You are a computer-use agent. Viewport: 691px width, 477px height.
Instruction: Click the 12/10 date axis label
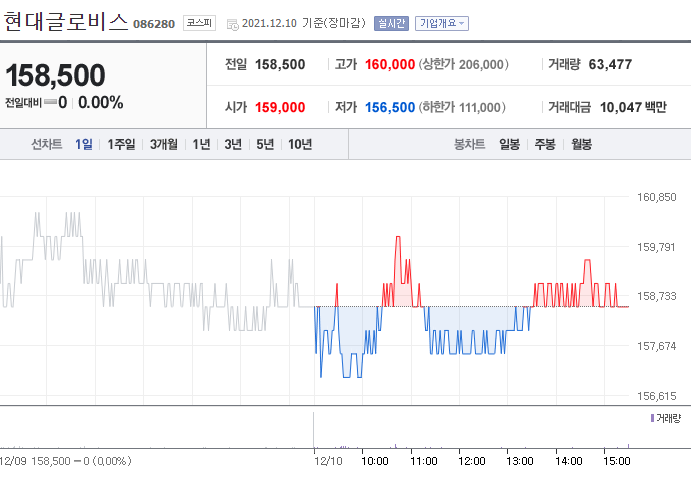328,461
